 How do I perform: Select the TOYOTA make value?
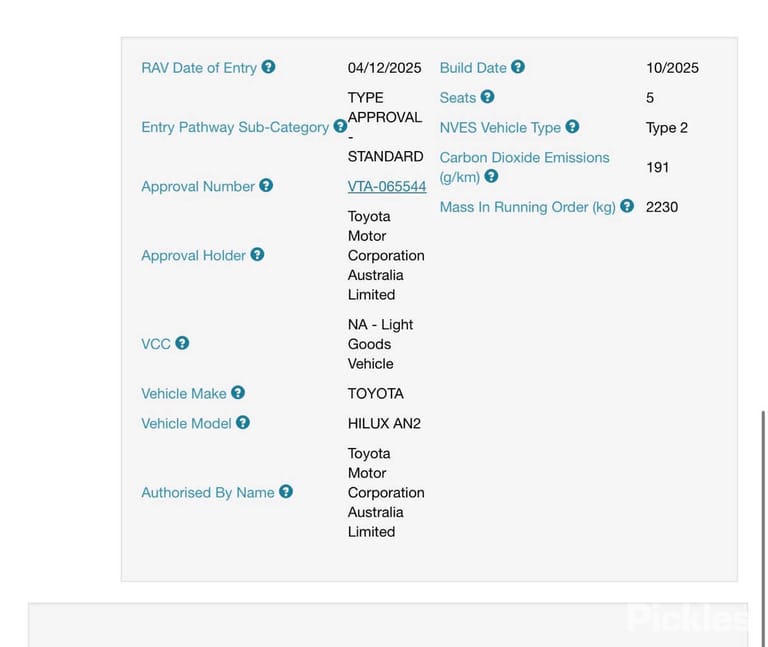pyautogui.click(x=376, y=393)
